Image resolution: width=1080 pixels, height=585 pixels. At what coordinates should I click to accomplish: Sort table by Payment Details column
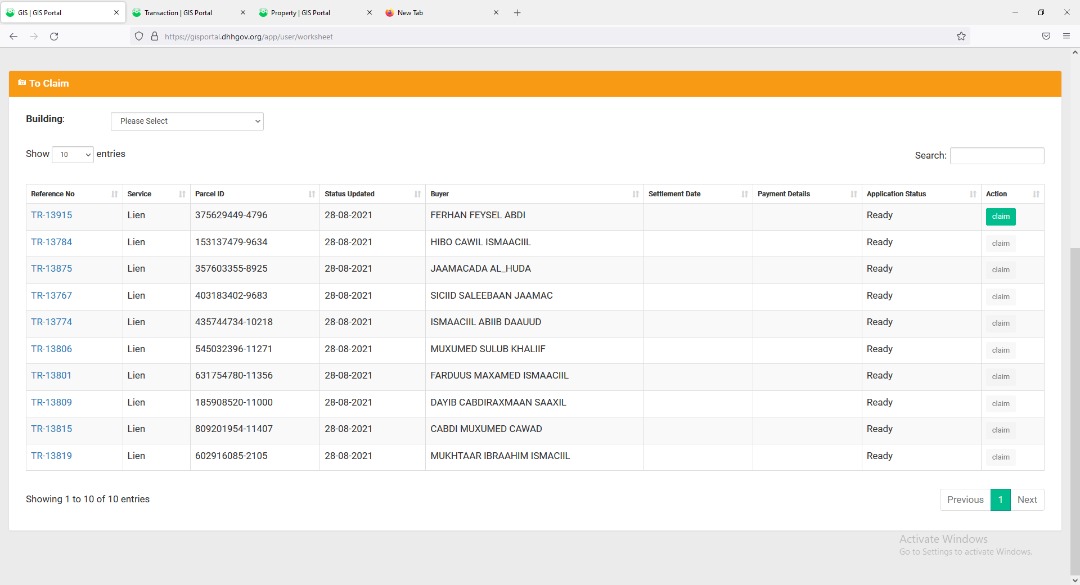tap(807, 194)
